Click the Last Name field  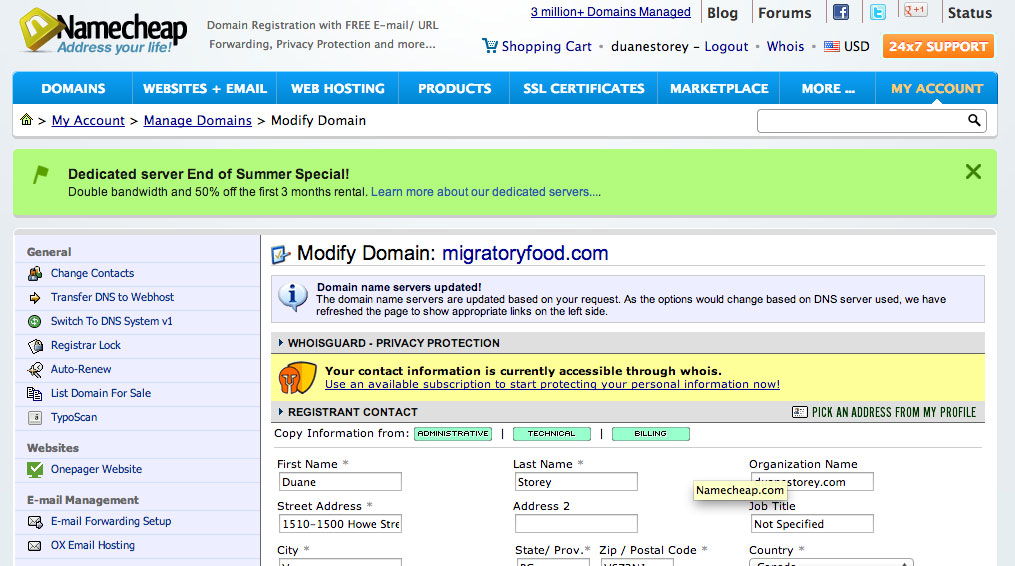pyautogui.click(x=576, y=482)
